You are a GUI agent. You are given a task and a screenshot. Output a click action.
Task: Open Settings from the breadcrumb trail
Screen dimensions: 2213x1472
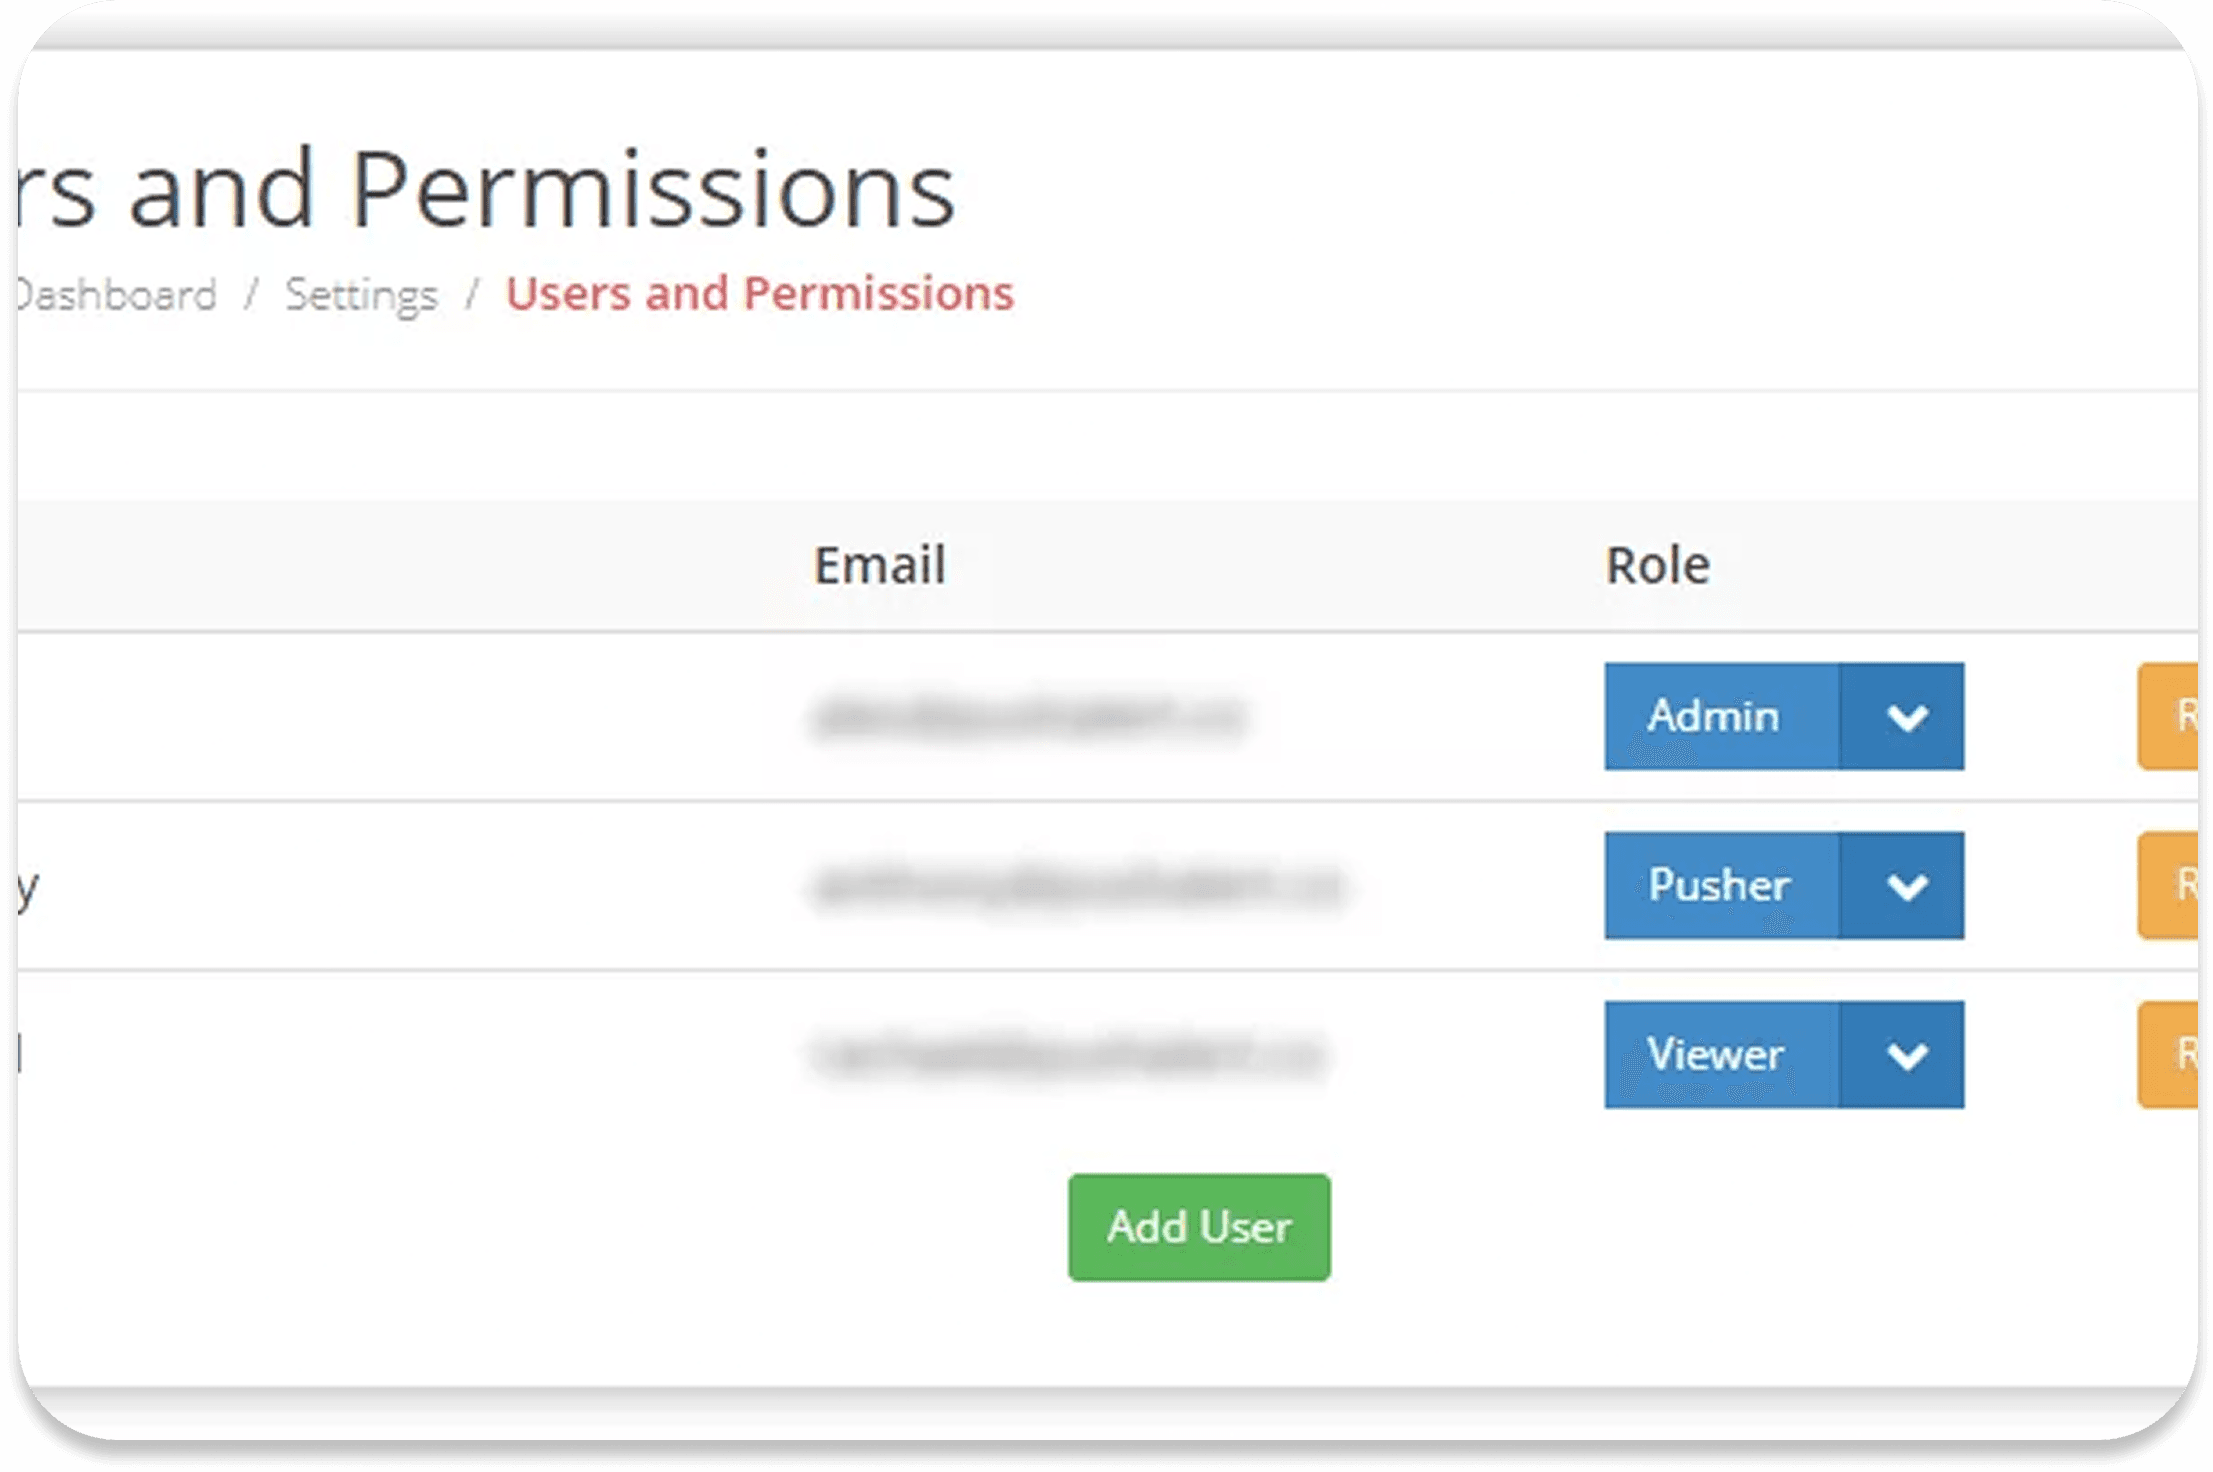pos(361,294)
